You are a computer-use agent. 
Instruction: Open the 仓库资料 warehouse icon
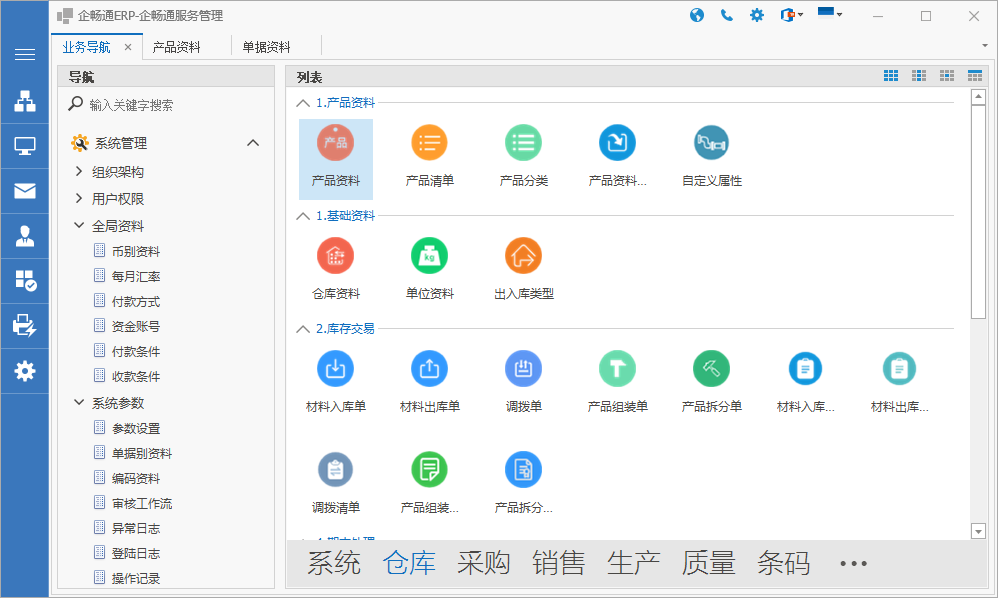[x=335, y=256]
